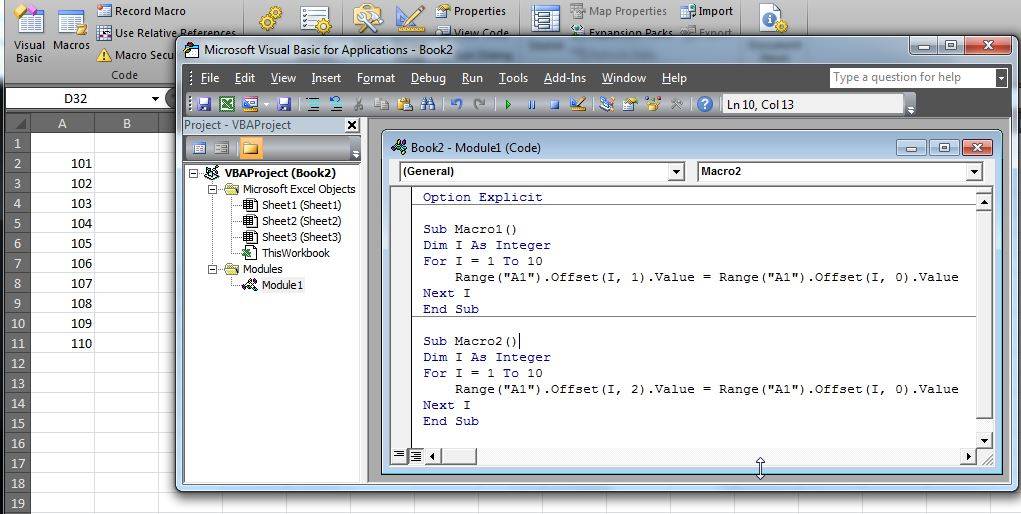Collapse the Modules folder node

point(212,269)
